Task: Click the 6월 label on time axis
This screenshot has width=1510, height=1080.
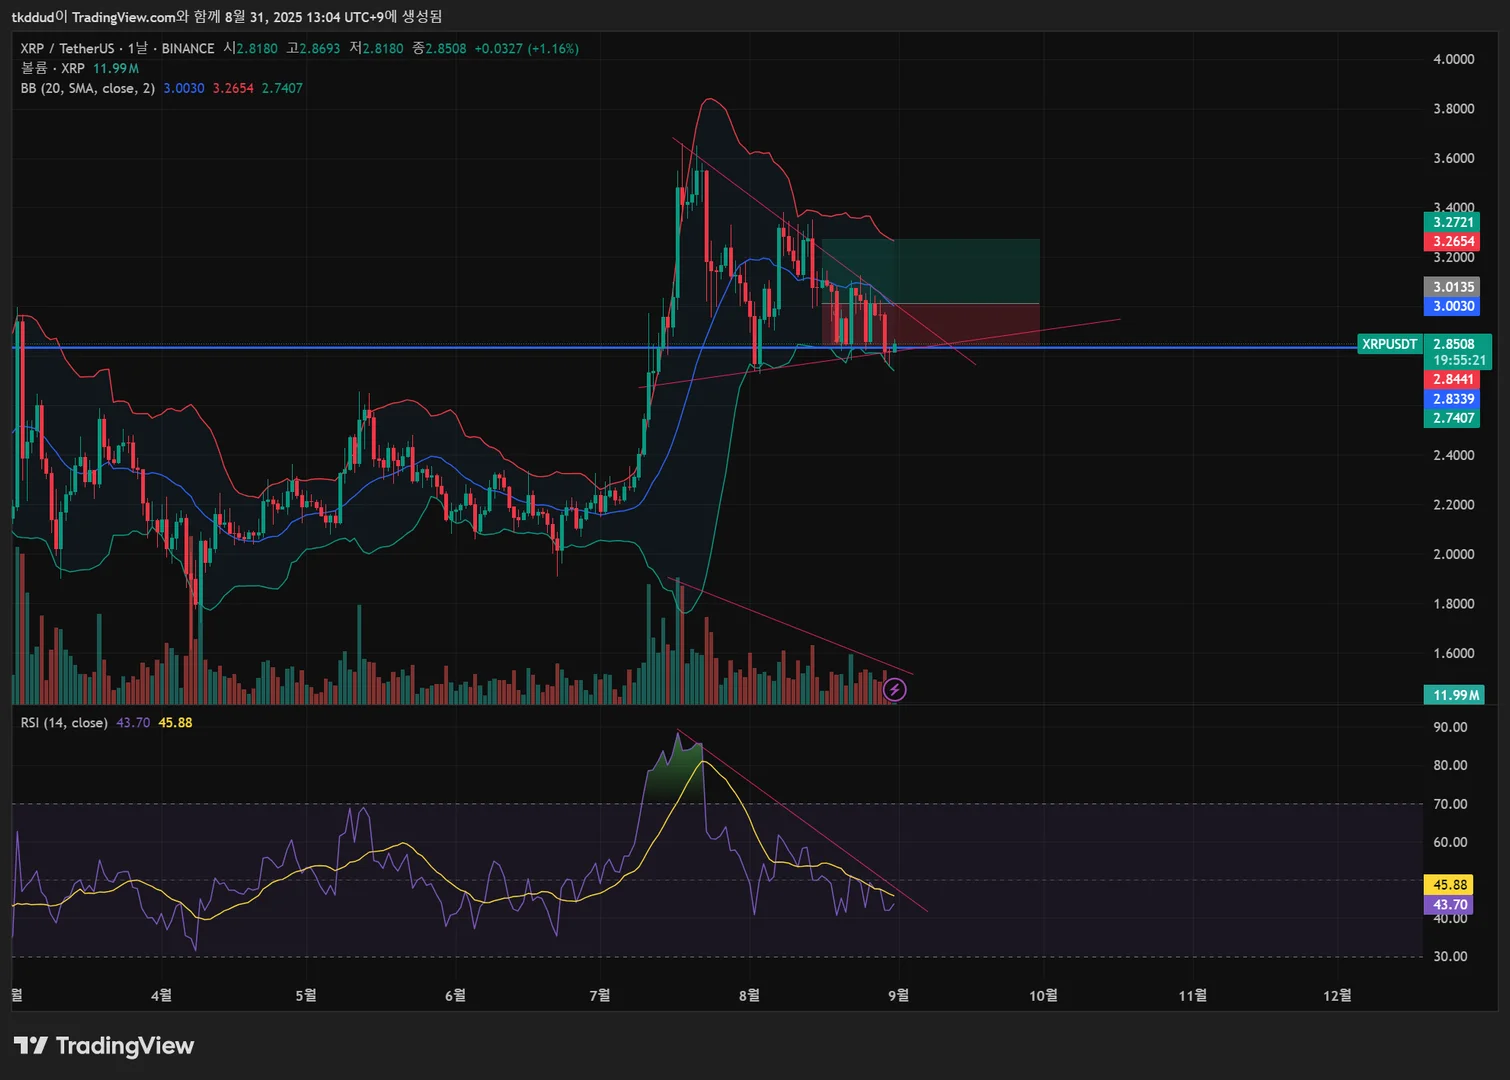Action: [454, 995]
